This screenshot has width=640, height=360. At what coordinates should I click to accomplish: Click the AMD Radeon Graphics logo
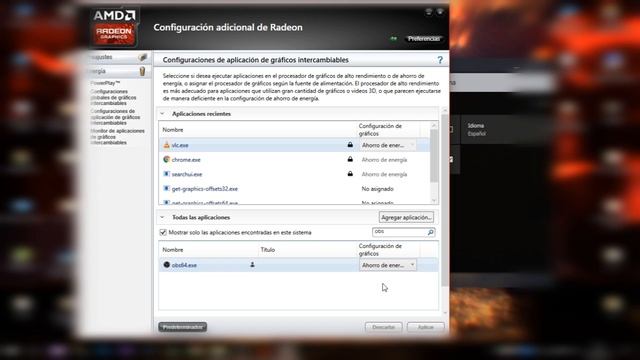114,27
